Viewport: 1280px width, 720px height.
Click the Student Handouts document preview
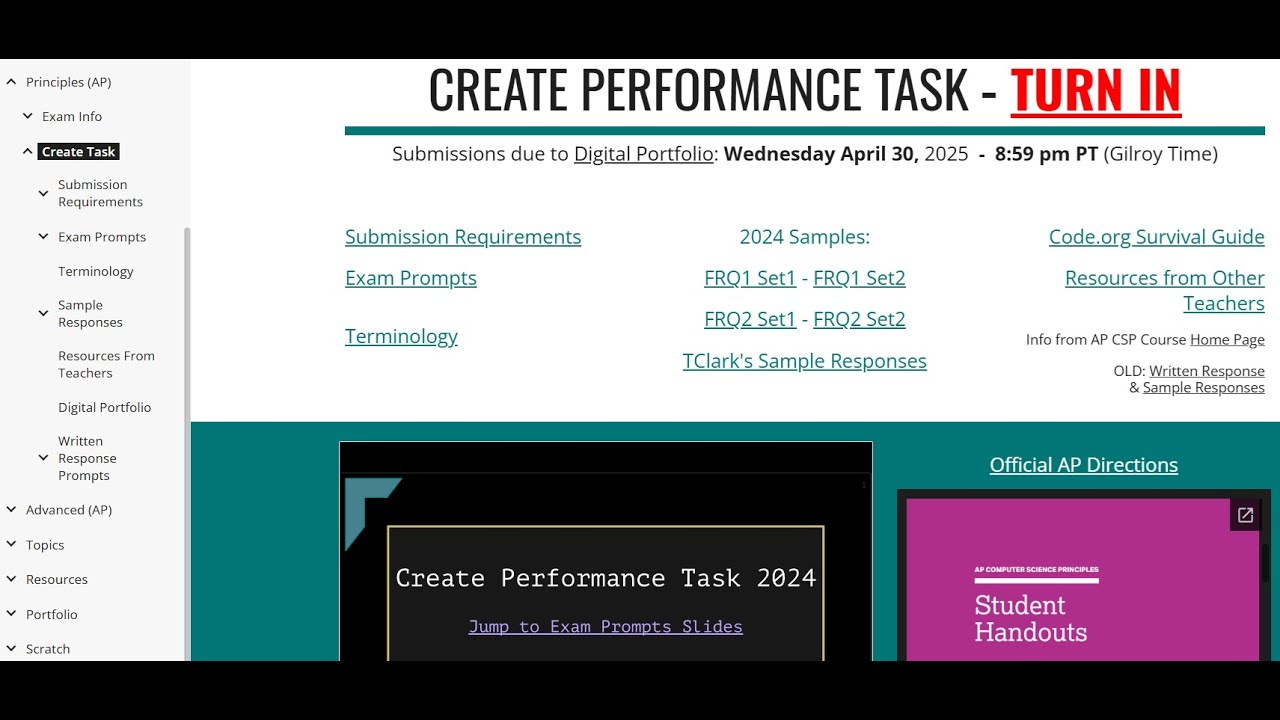[x=1082, y=580]
